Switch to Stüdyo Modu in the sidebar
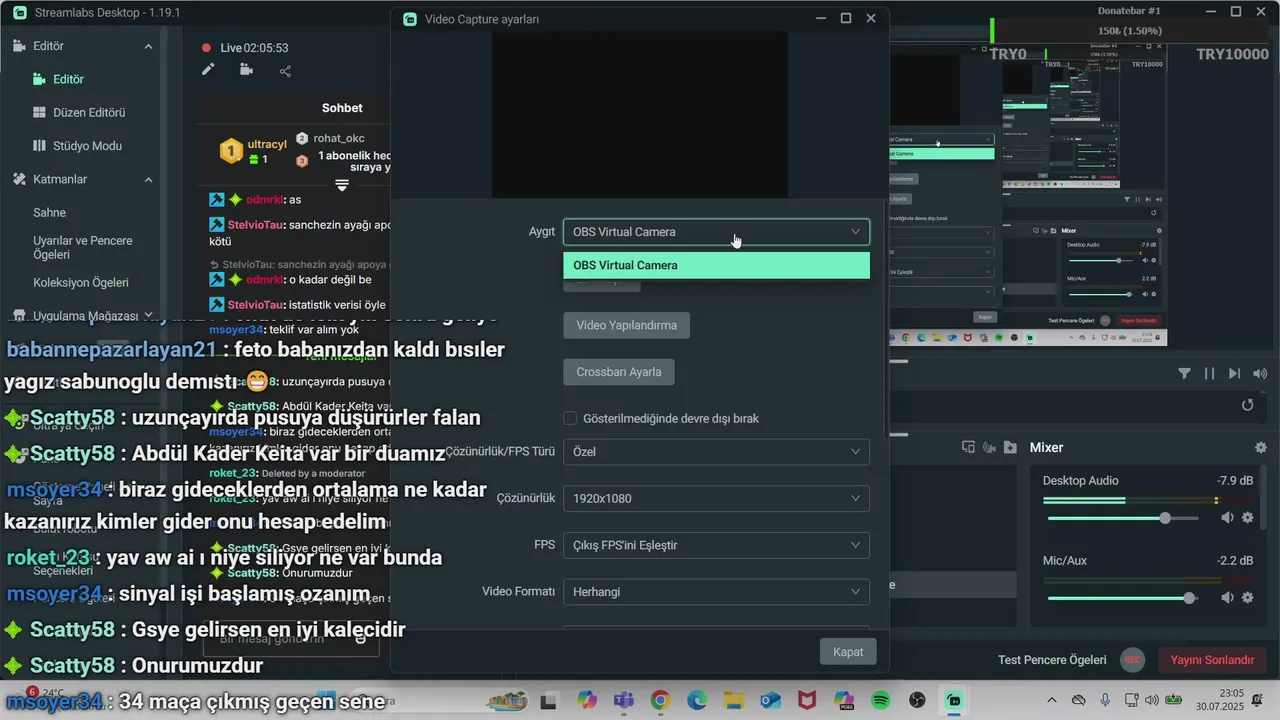Viewport: 1280px width, 720px height. pyautogui.click(x=77, y=145)
